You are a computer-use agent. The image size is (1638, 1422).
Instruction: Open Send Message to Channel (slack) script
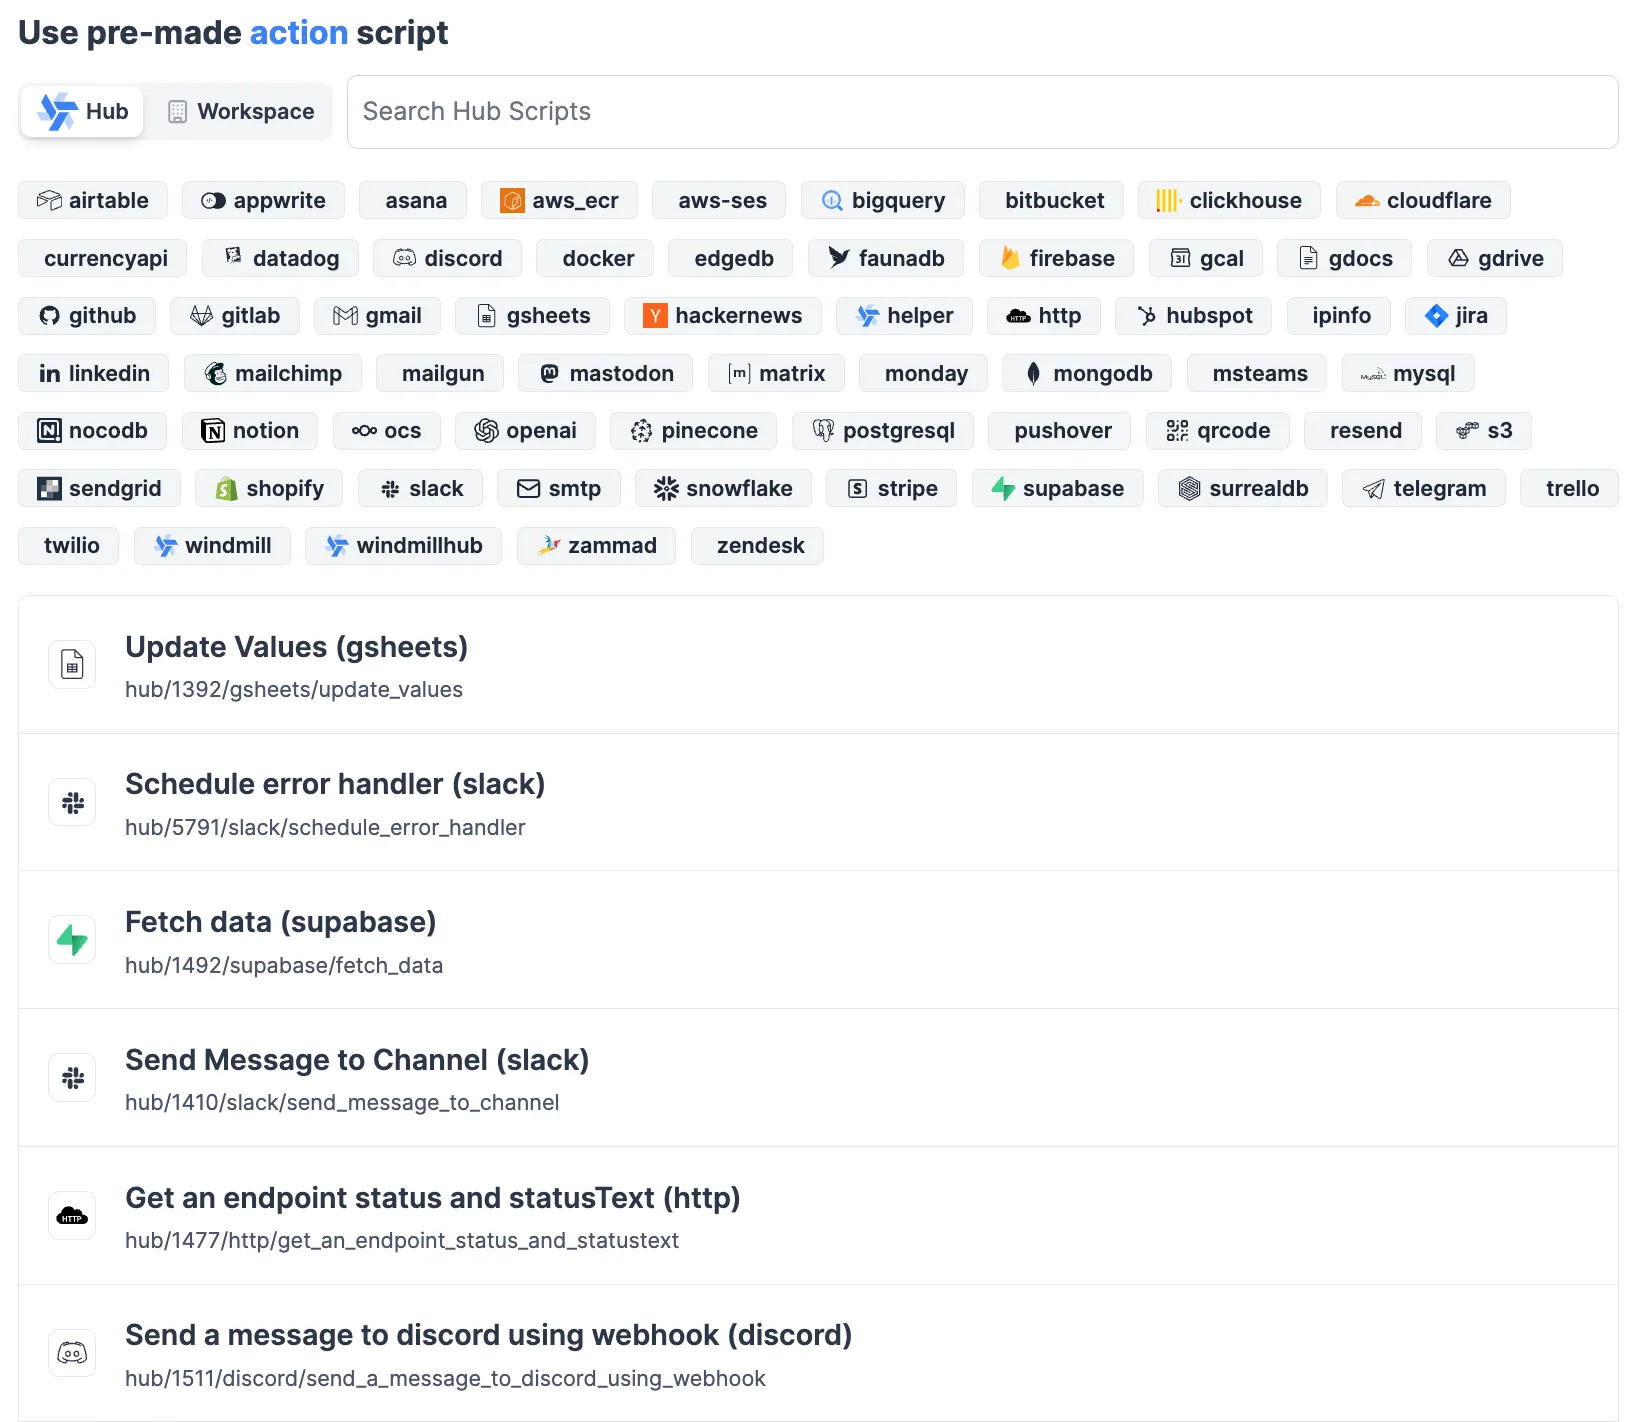tap(356, 1061)
